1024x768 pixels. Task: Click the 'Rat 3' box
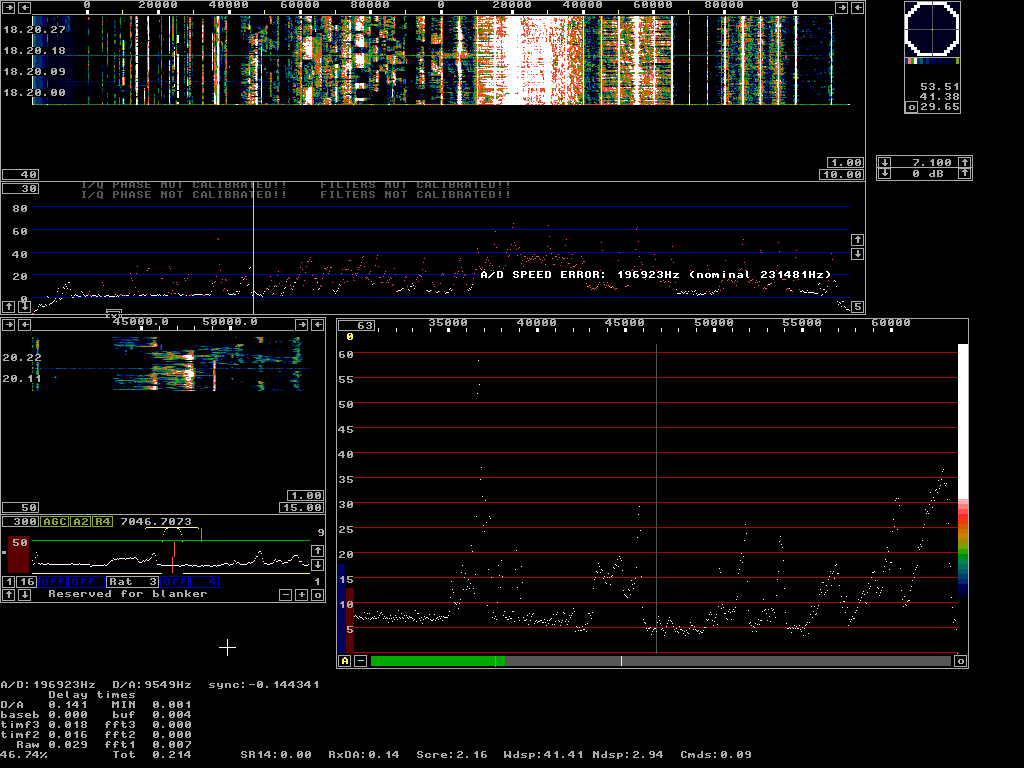133,582
